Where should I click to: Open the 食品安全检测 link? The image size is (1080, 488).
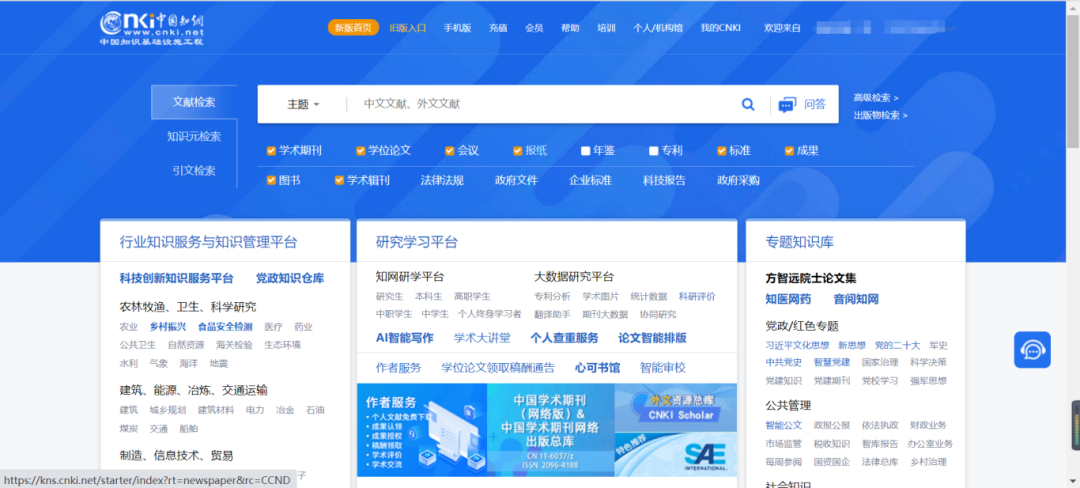(x=225, y=326)
